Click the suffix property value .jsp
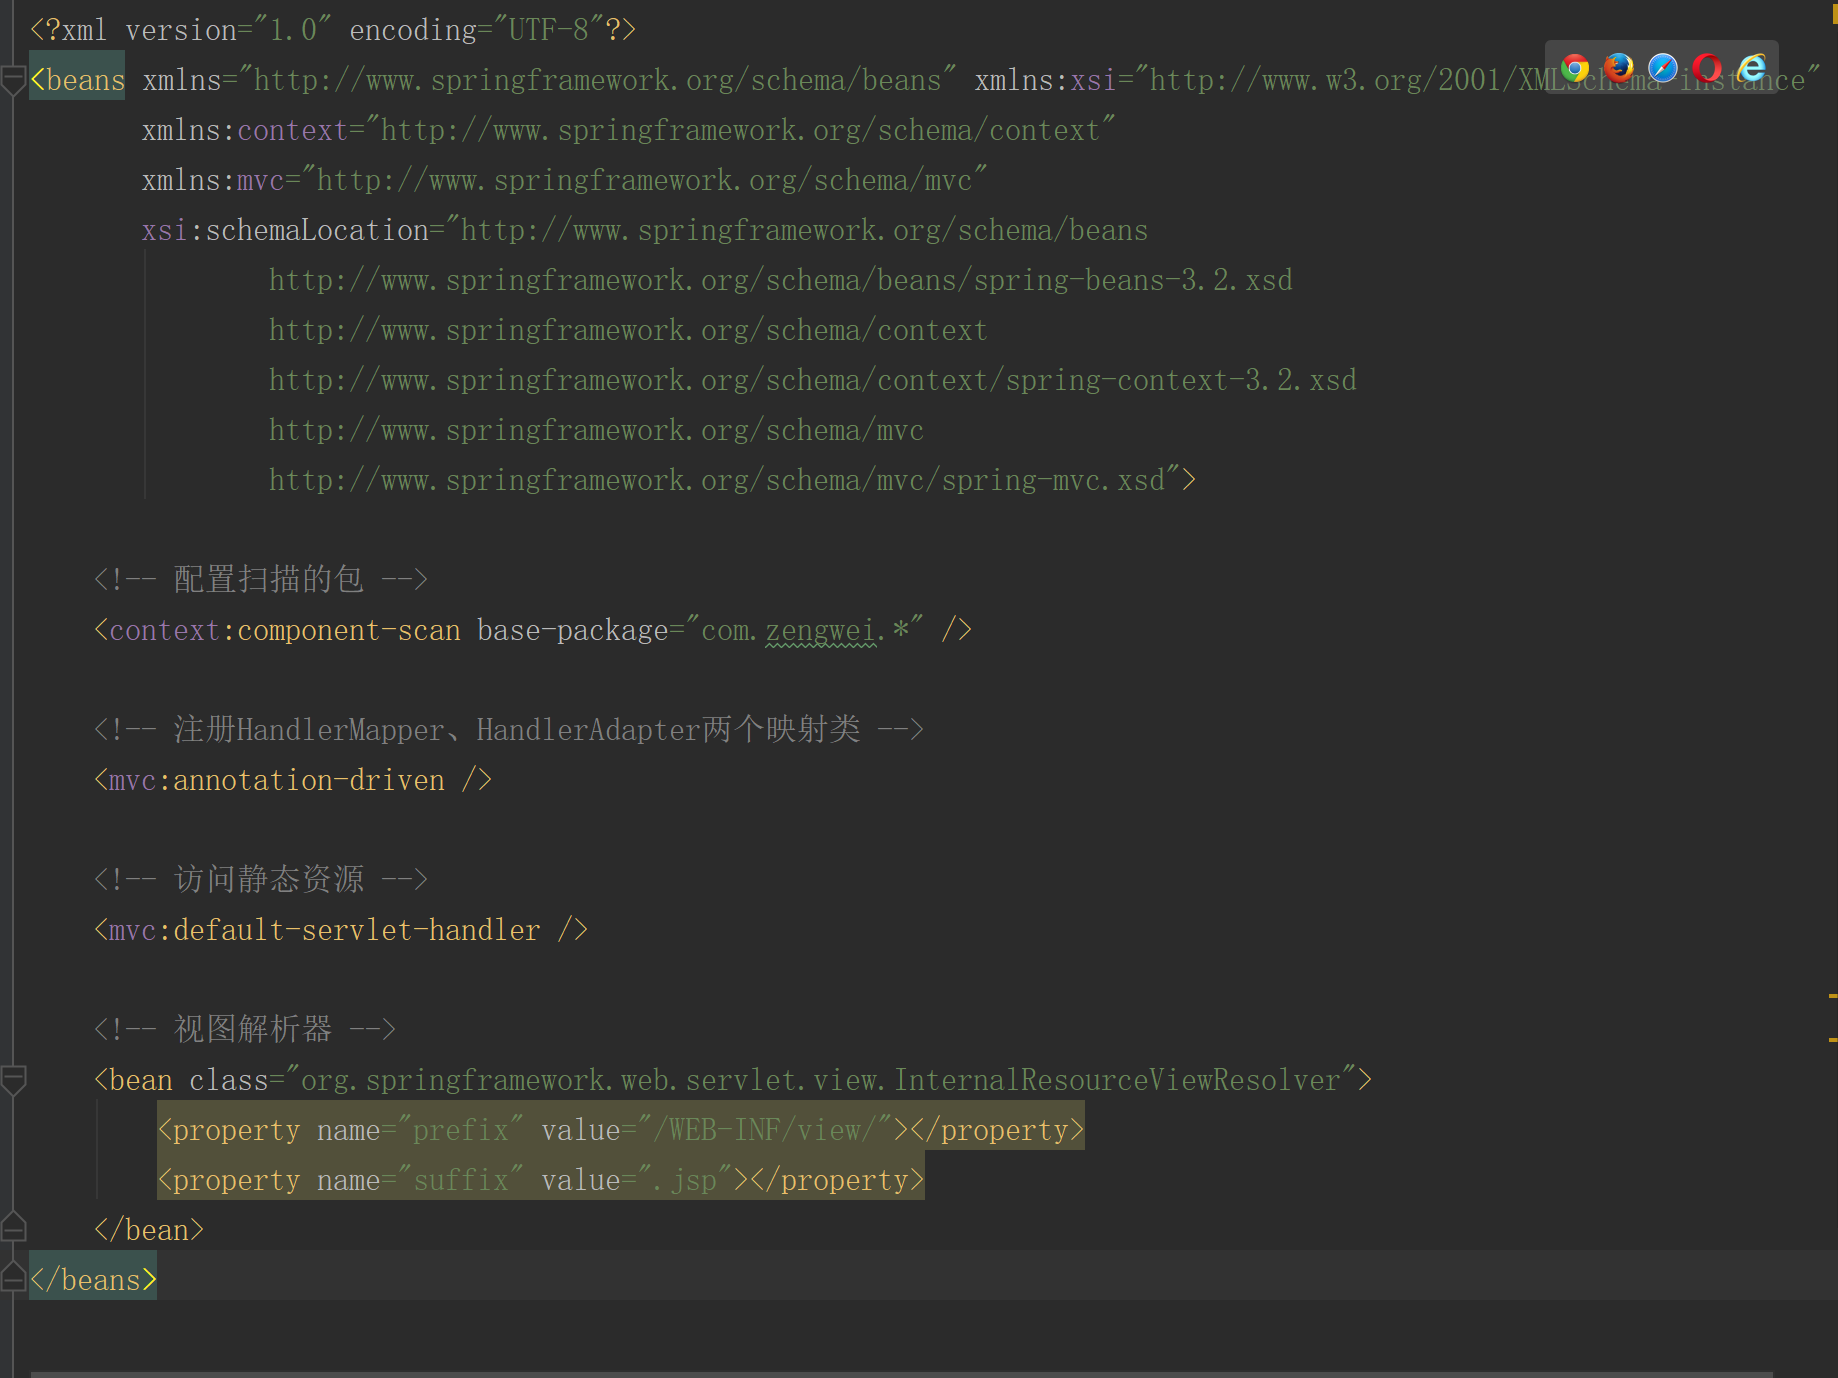Image resolution: width=1838 pixels, height=1378 pixels. click(683, 1179)
